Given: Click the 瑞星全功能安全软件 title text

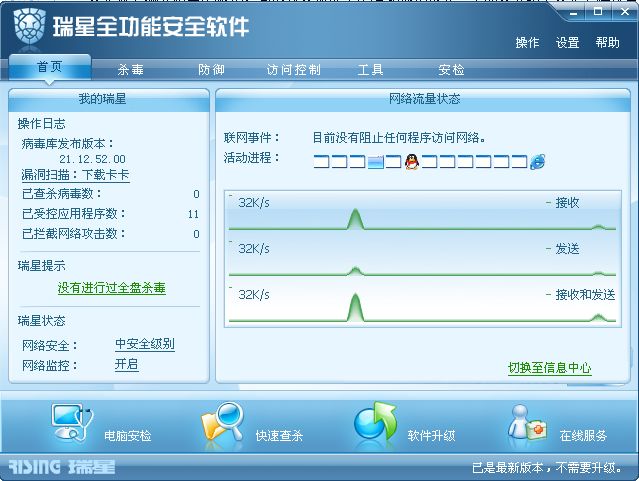Looking at the screenshot, I should tap(150, 27).
